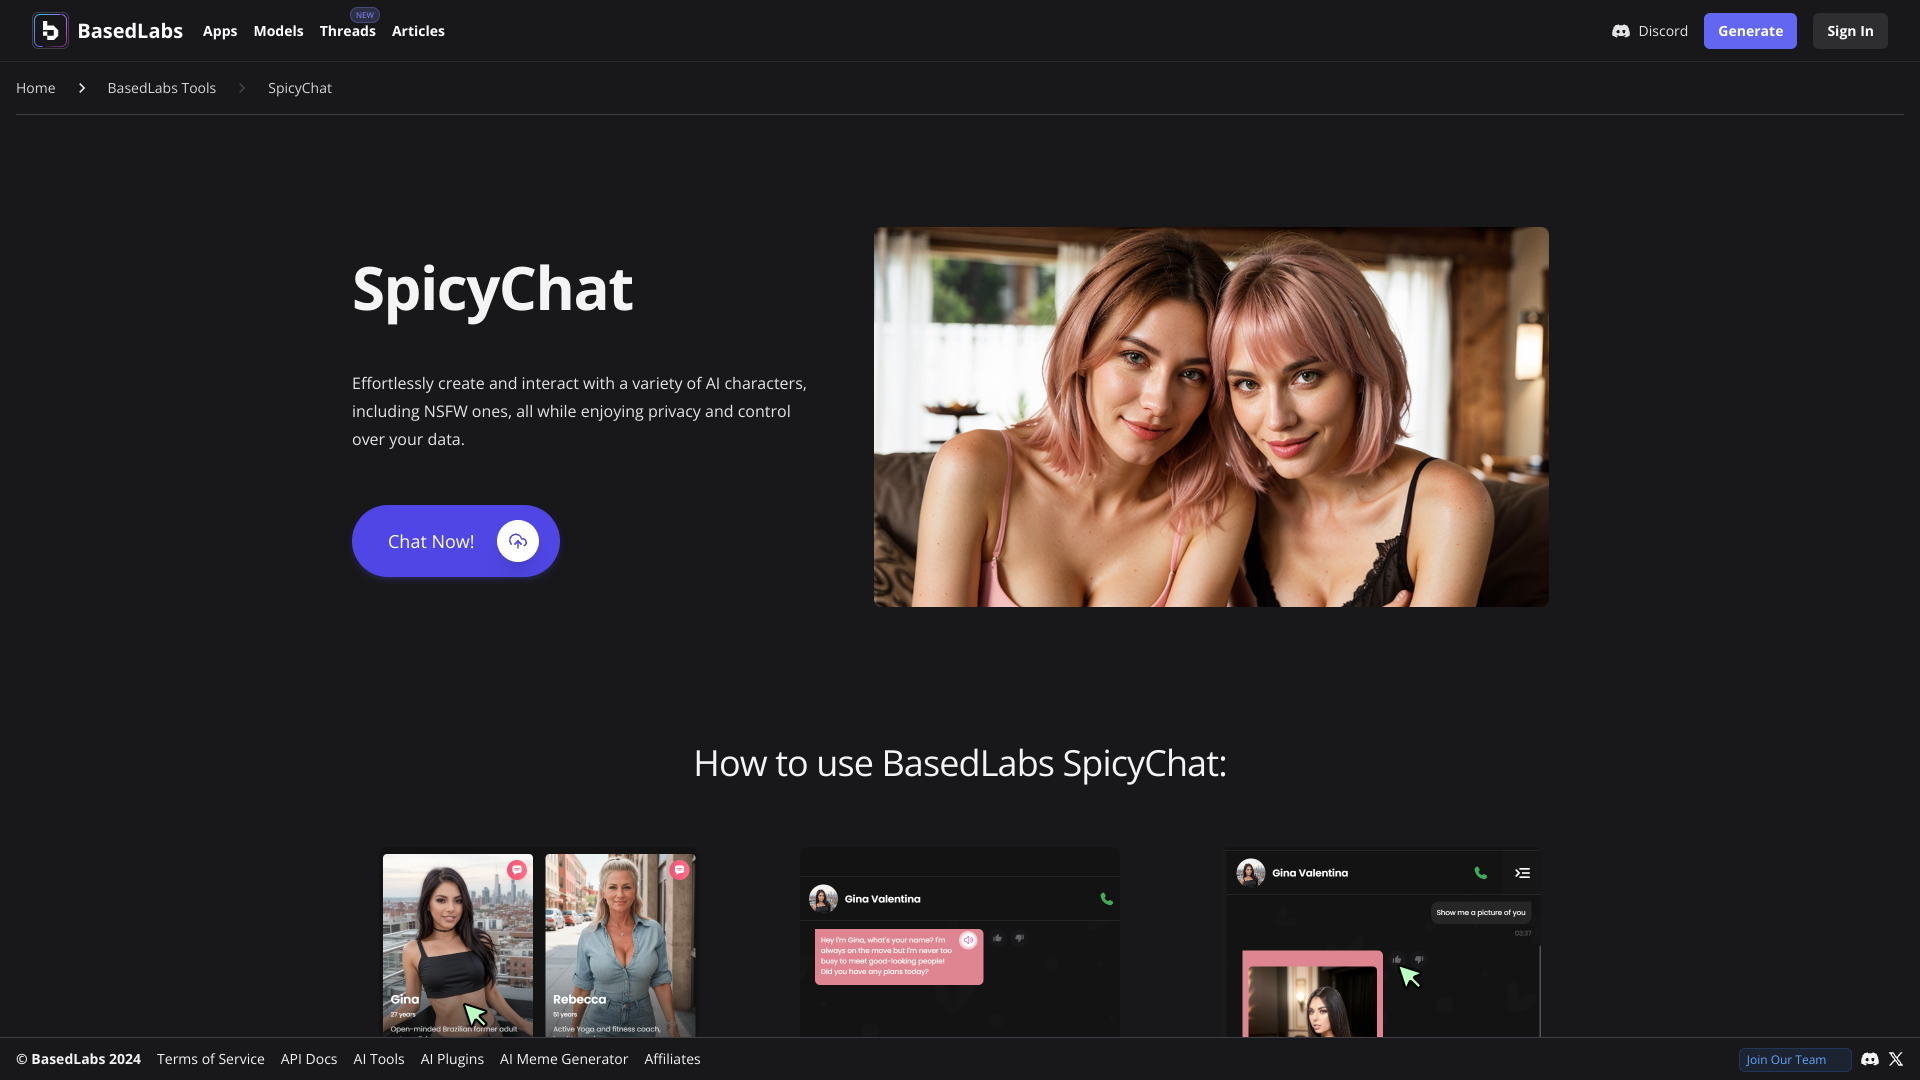Click the Gina character profile icon
This screenshot has height=1080, width=1920.
458,943
